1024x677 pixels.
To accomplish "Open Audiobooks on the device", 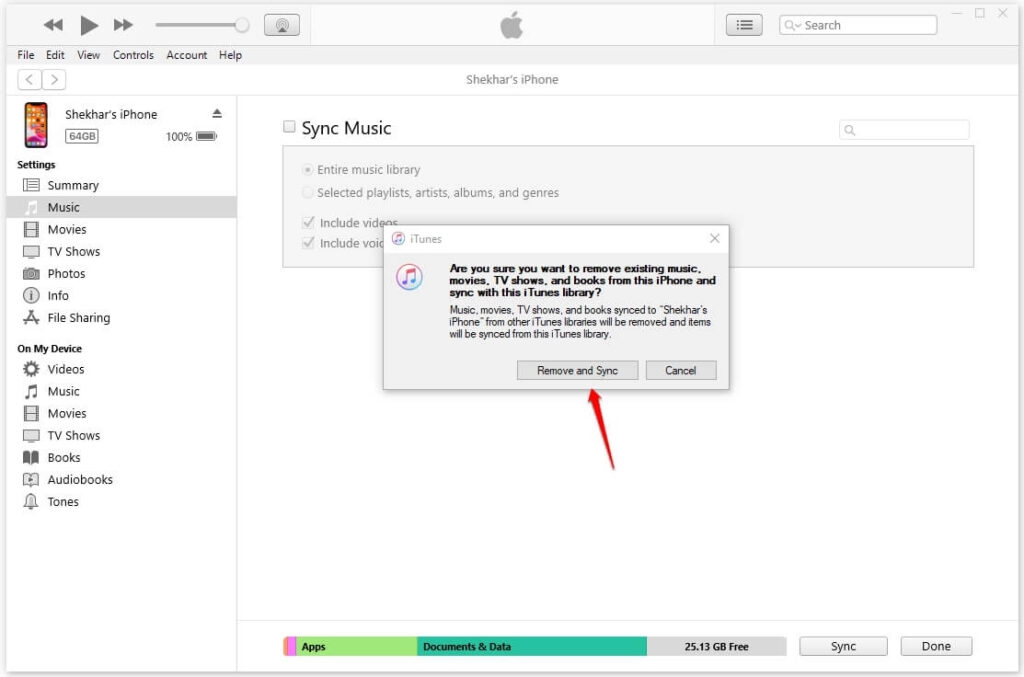I will 121,480.
